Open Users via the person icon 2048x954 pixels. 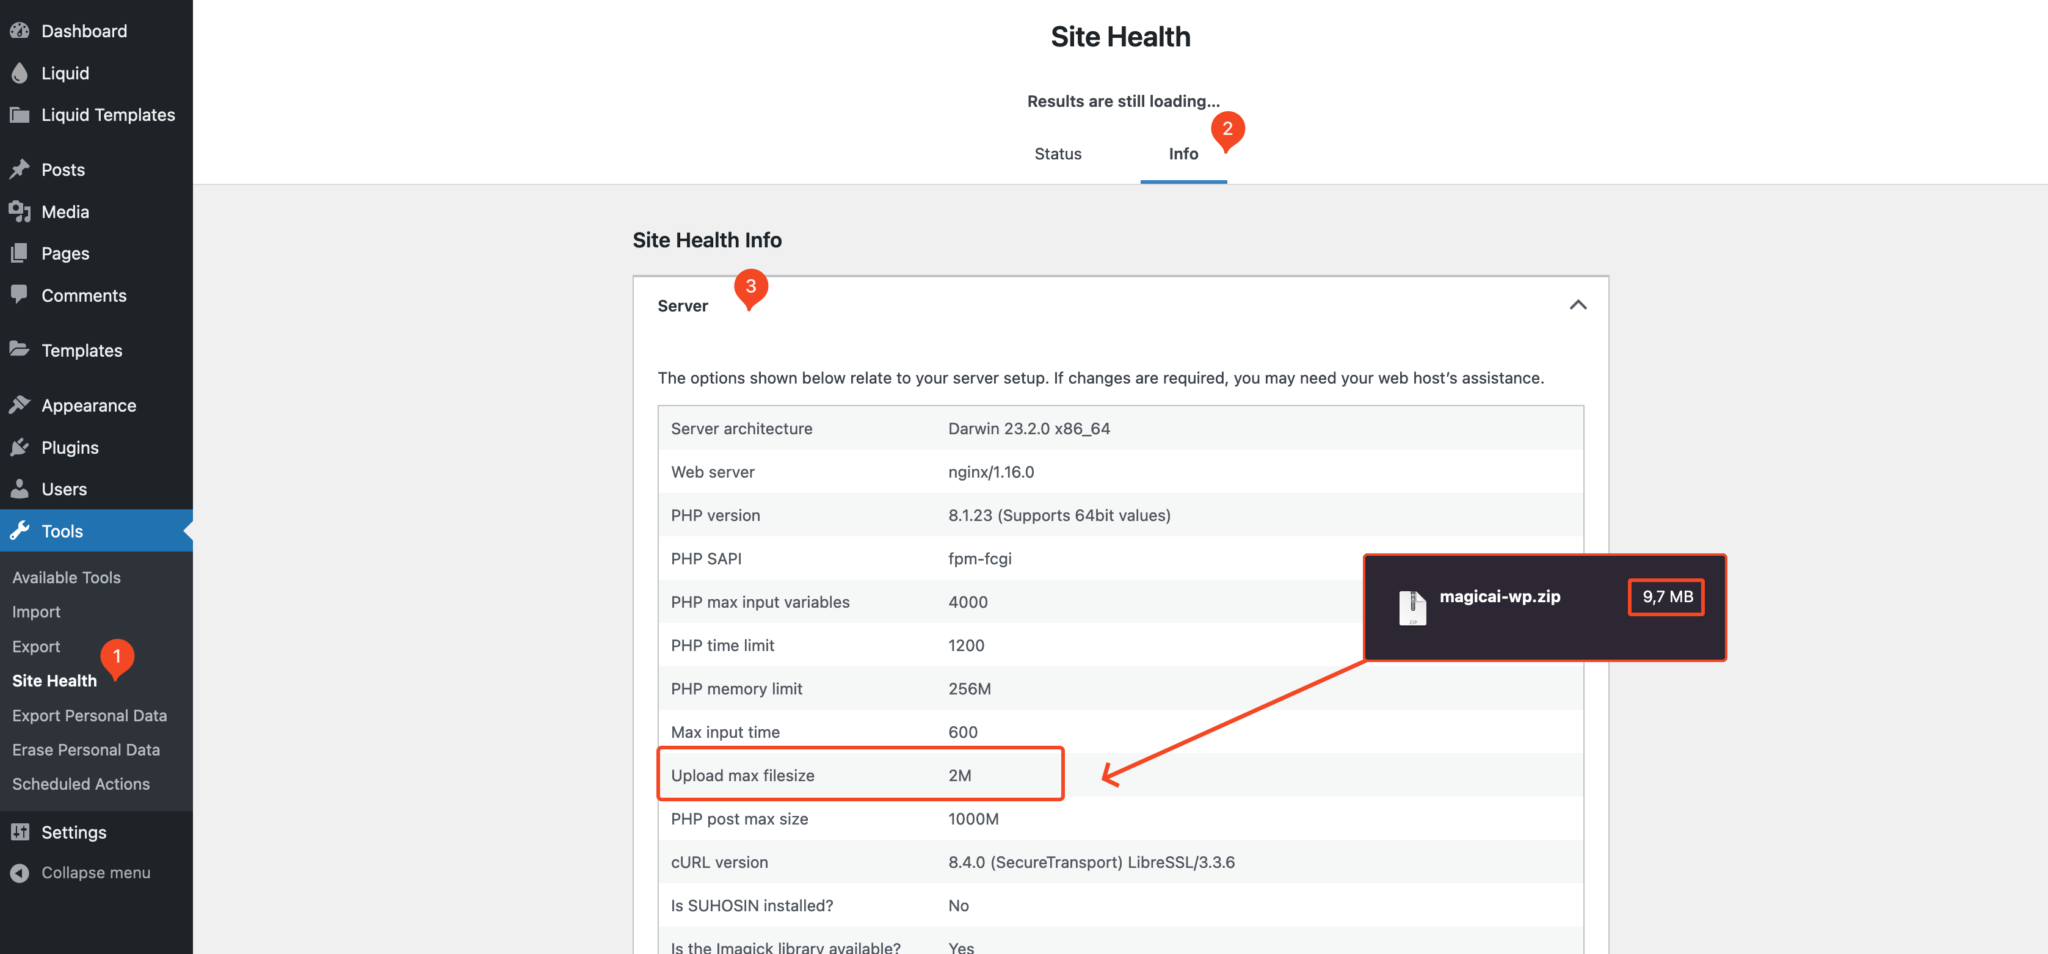[20, 489]
